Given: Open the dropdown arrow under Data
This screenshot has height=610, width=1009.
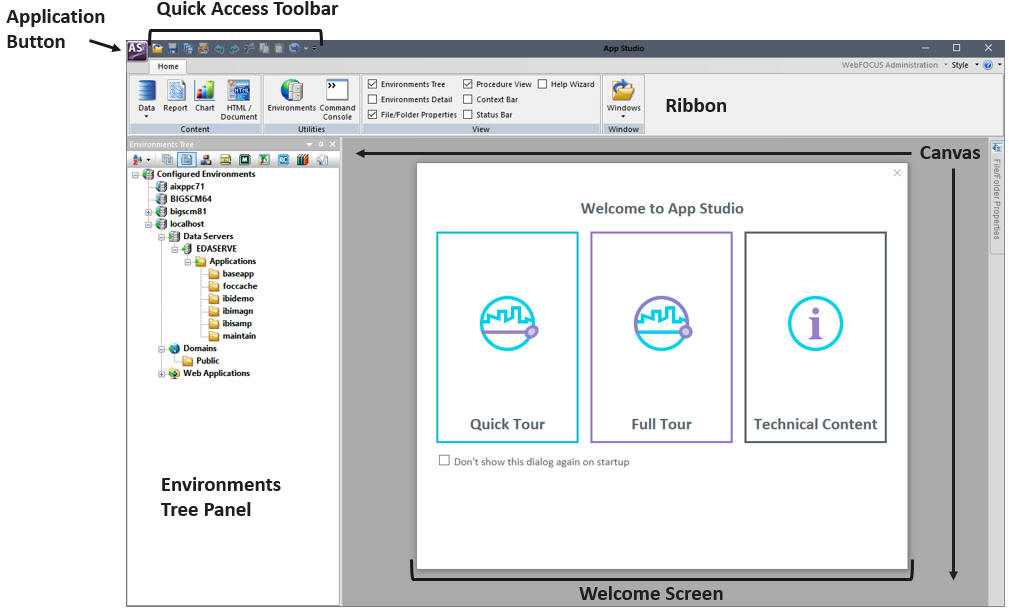Looking at the screenshot, I should pos(147,116).
